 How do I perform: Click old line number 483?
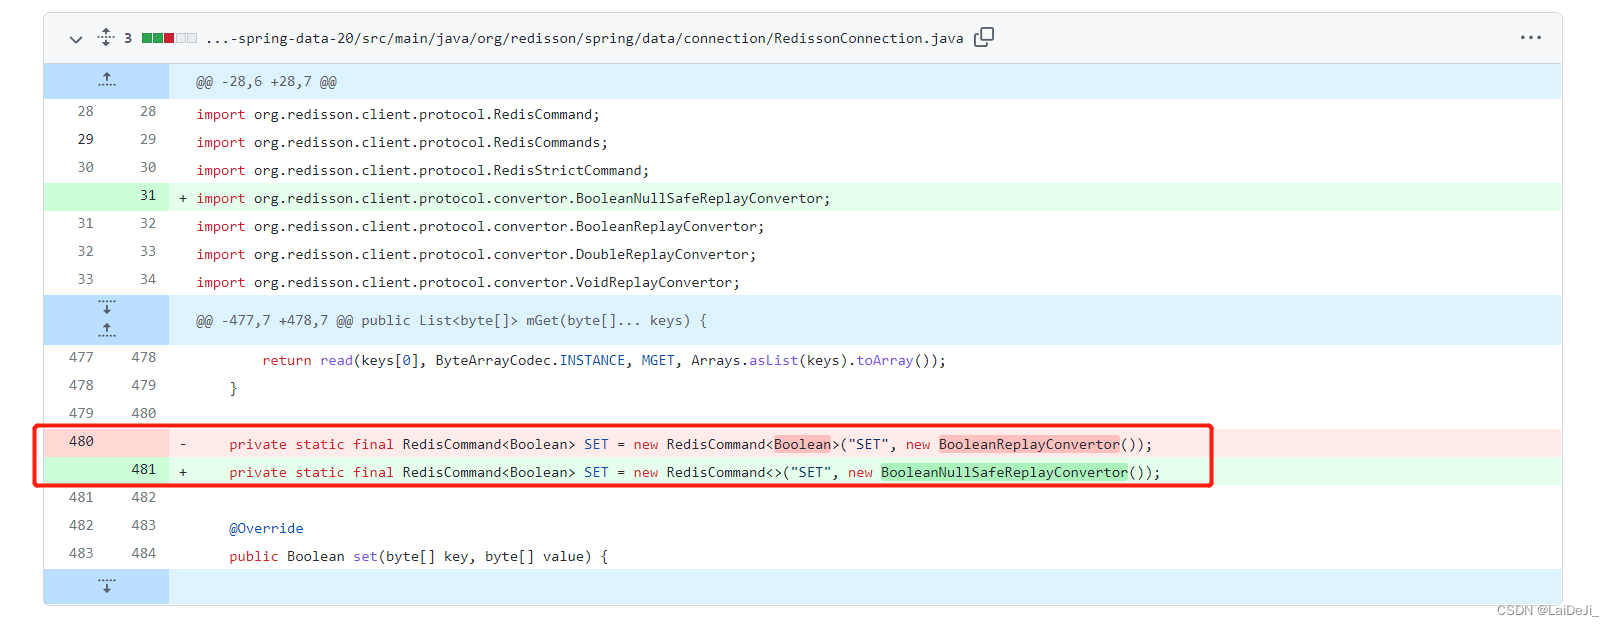[x=81, y=553]
